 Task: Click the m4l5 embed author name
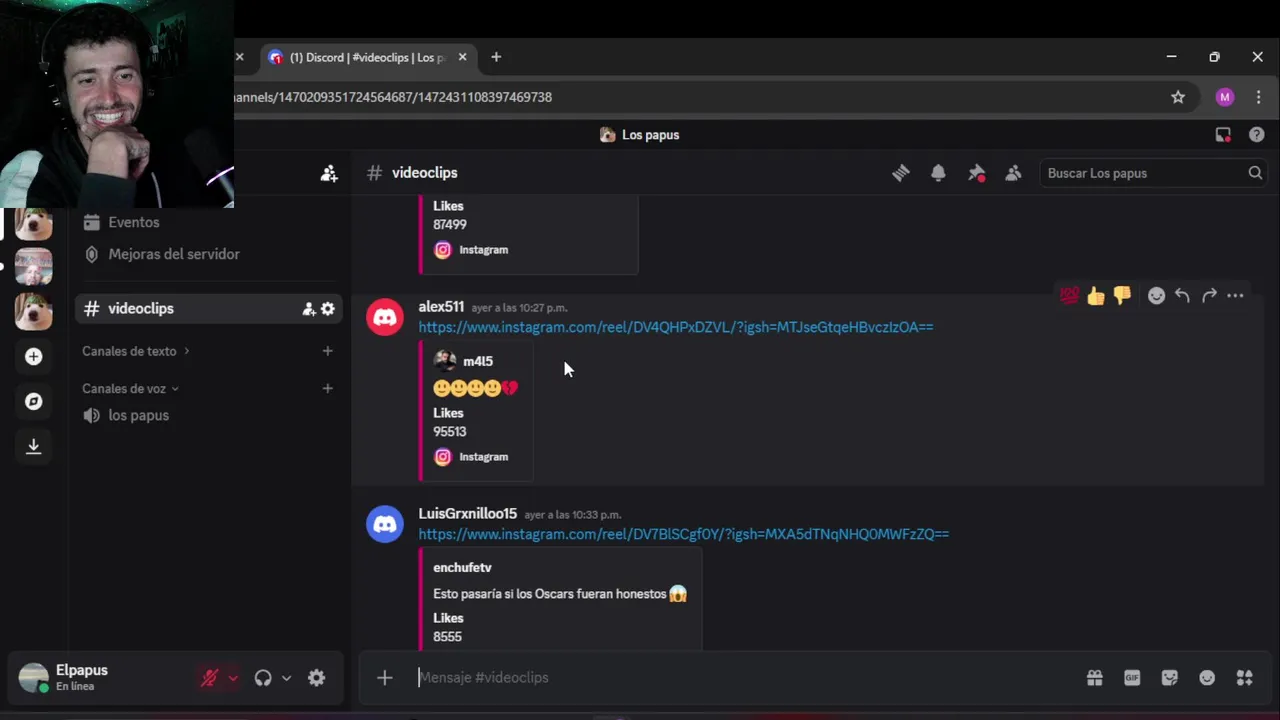478,361
